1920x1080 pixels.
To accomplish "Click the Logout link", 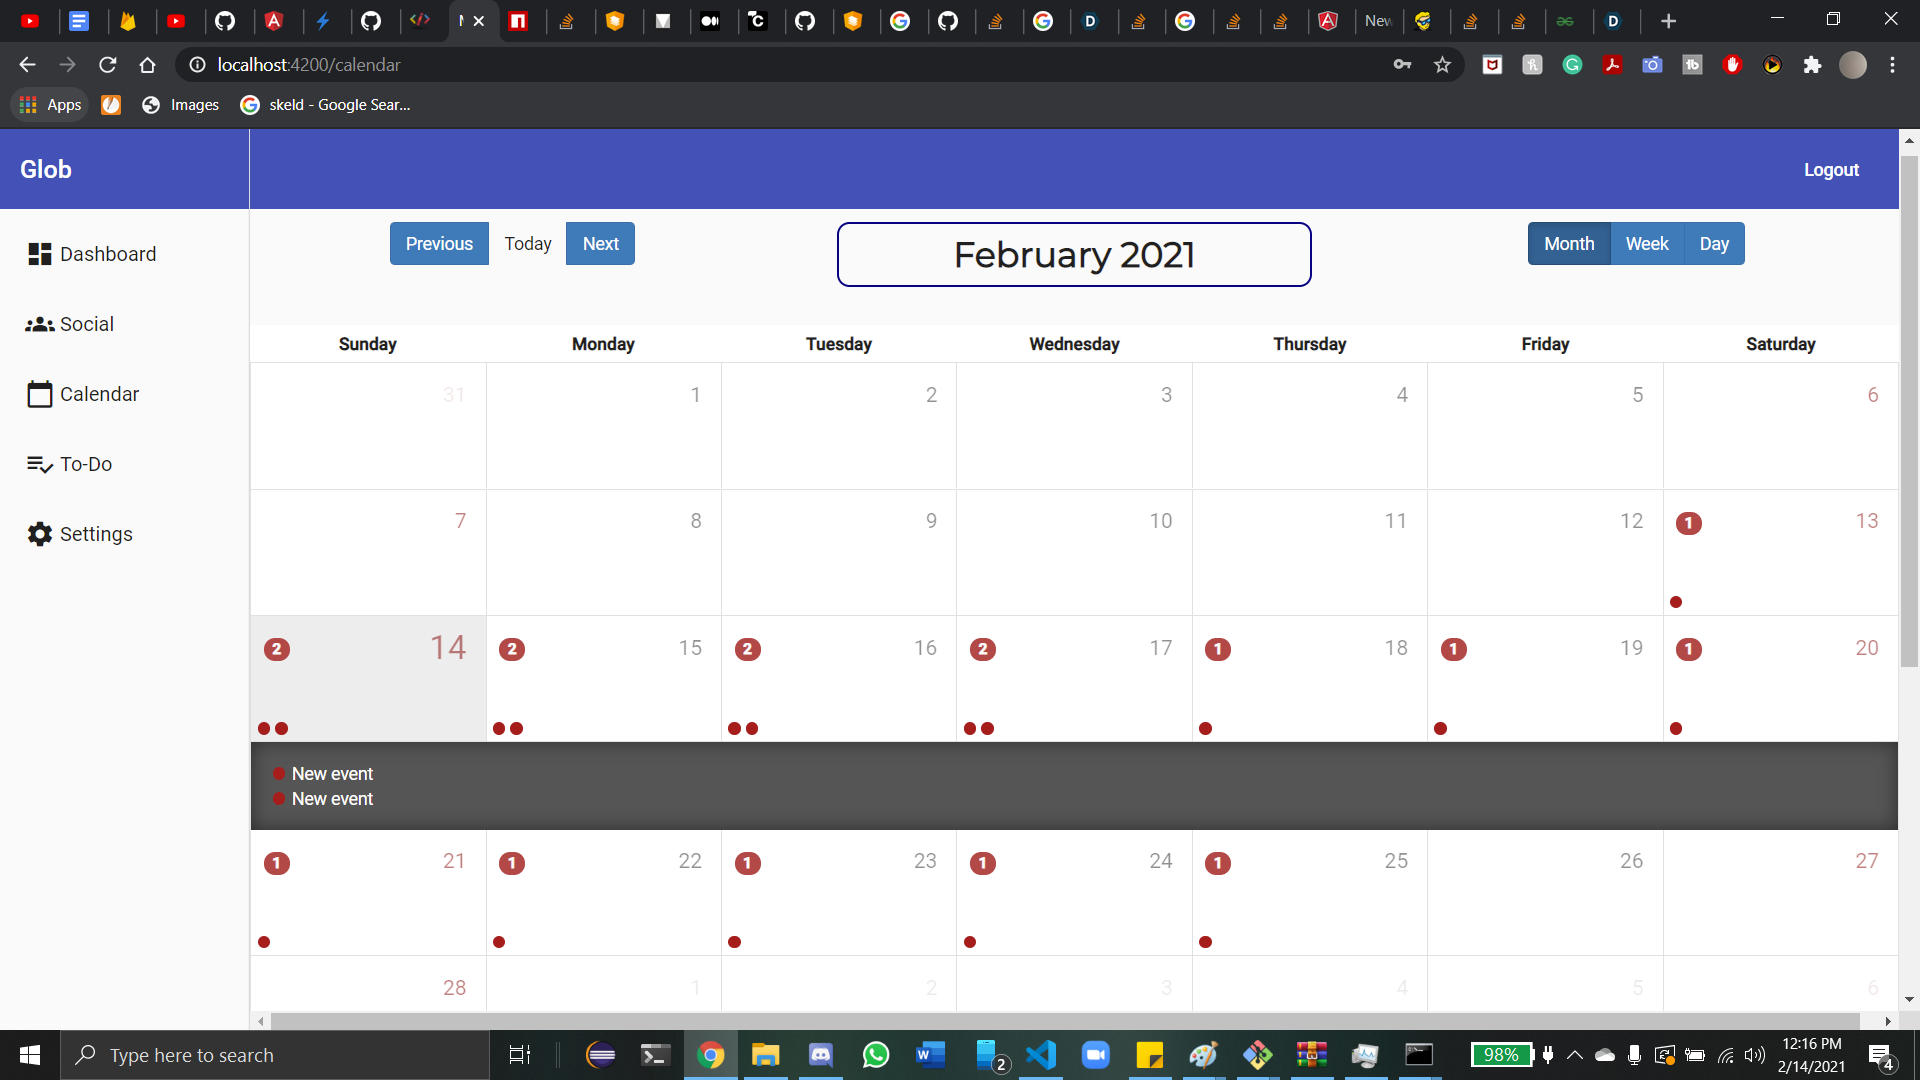I will click(x=1830, y=170).
